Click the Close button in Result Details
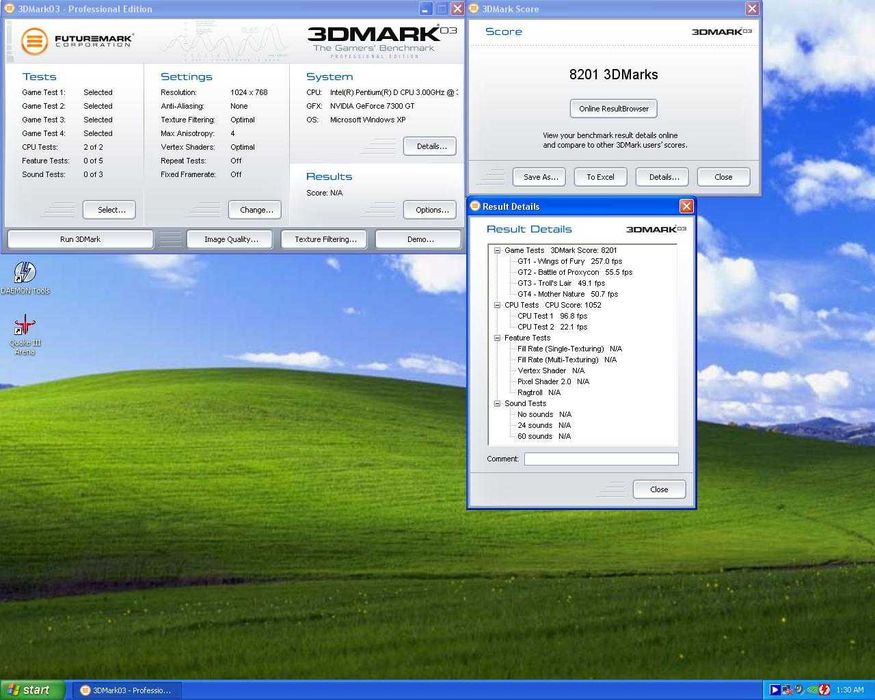The width and height of the screenshot is (875, 700). (x=659, y=490)
